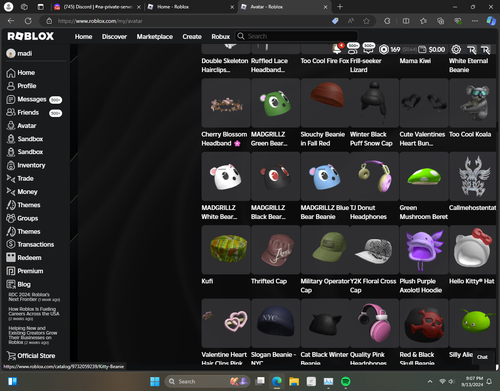500x391 pixels.
Task: Open the settings gear icon in Roblox header
Action: pyautogui.click(x=456, y=49)
